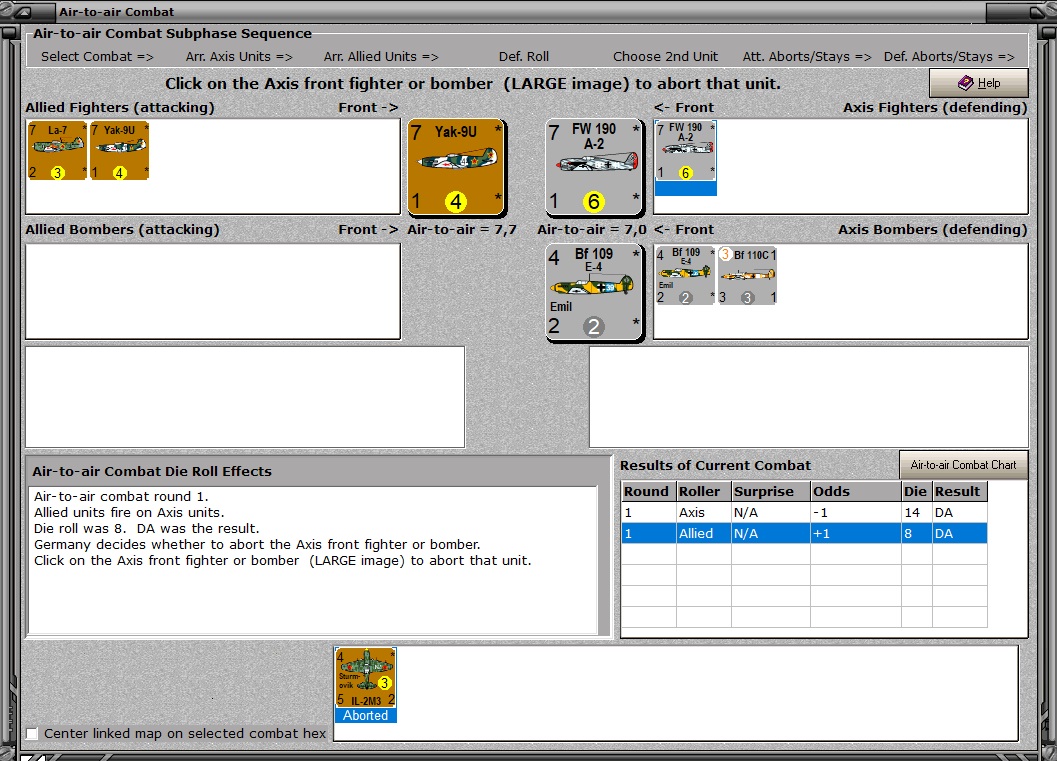Select the Allied round 1 result row

pyautogui.click(x=804, y=533)
